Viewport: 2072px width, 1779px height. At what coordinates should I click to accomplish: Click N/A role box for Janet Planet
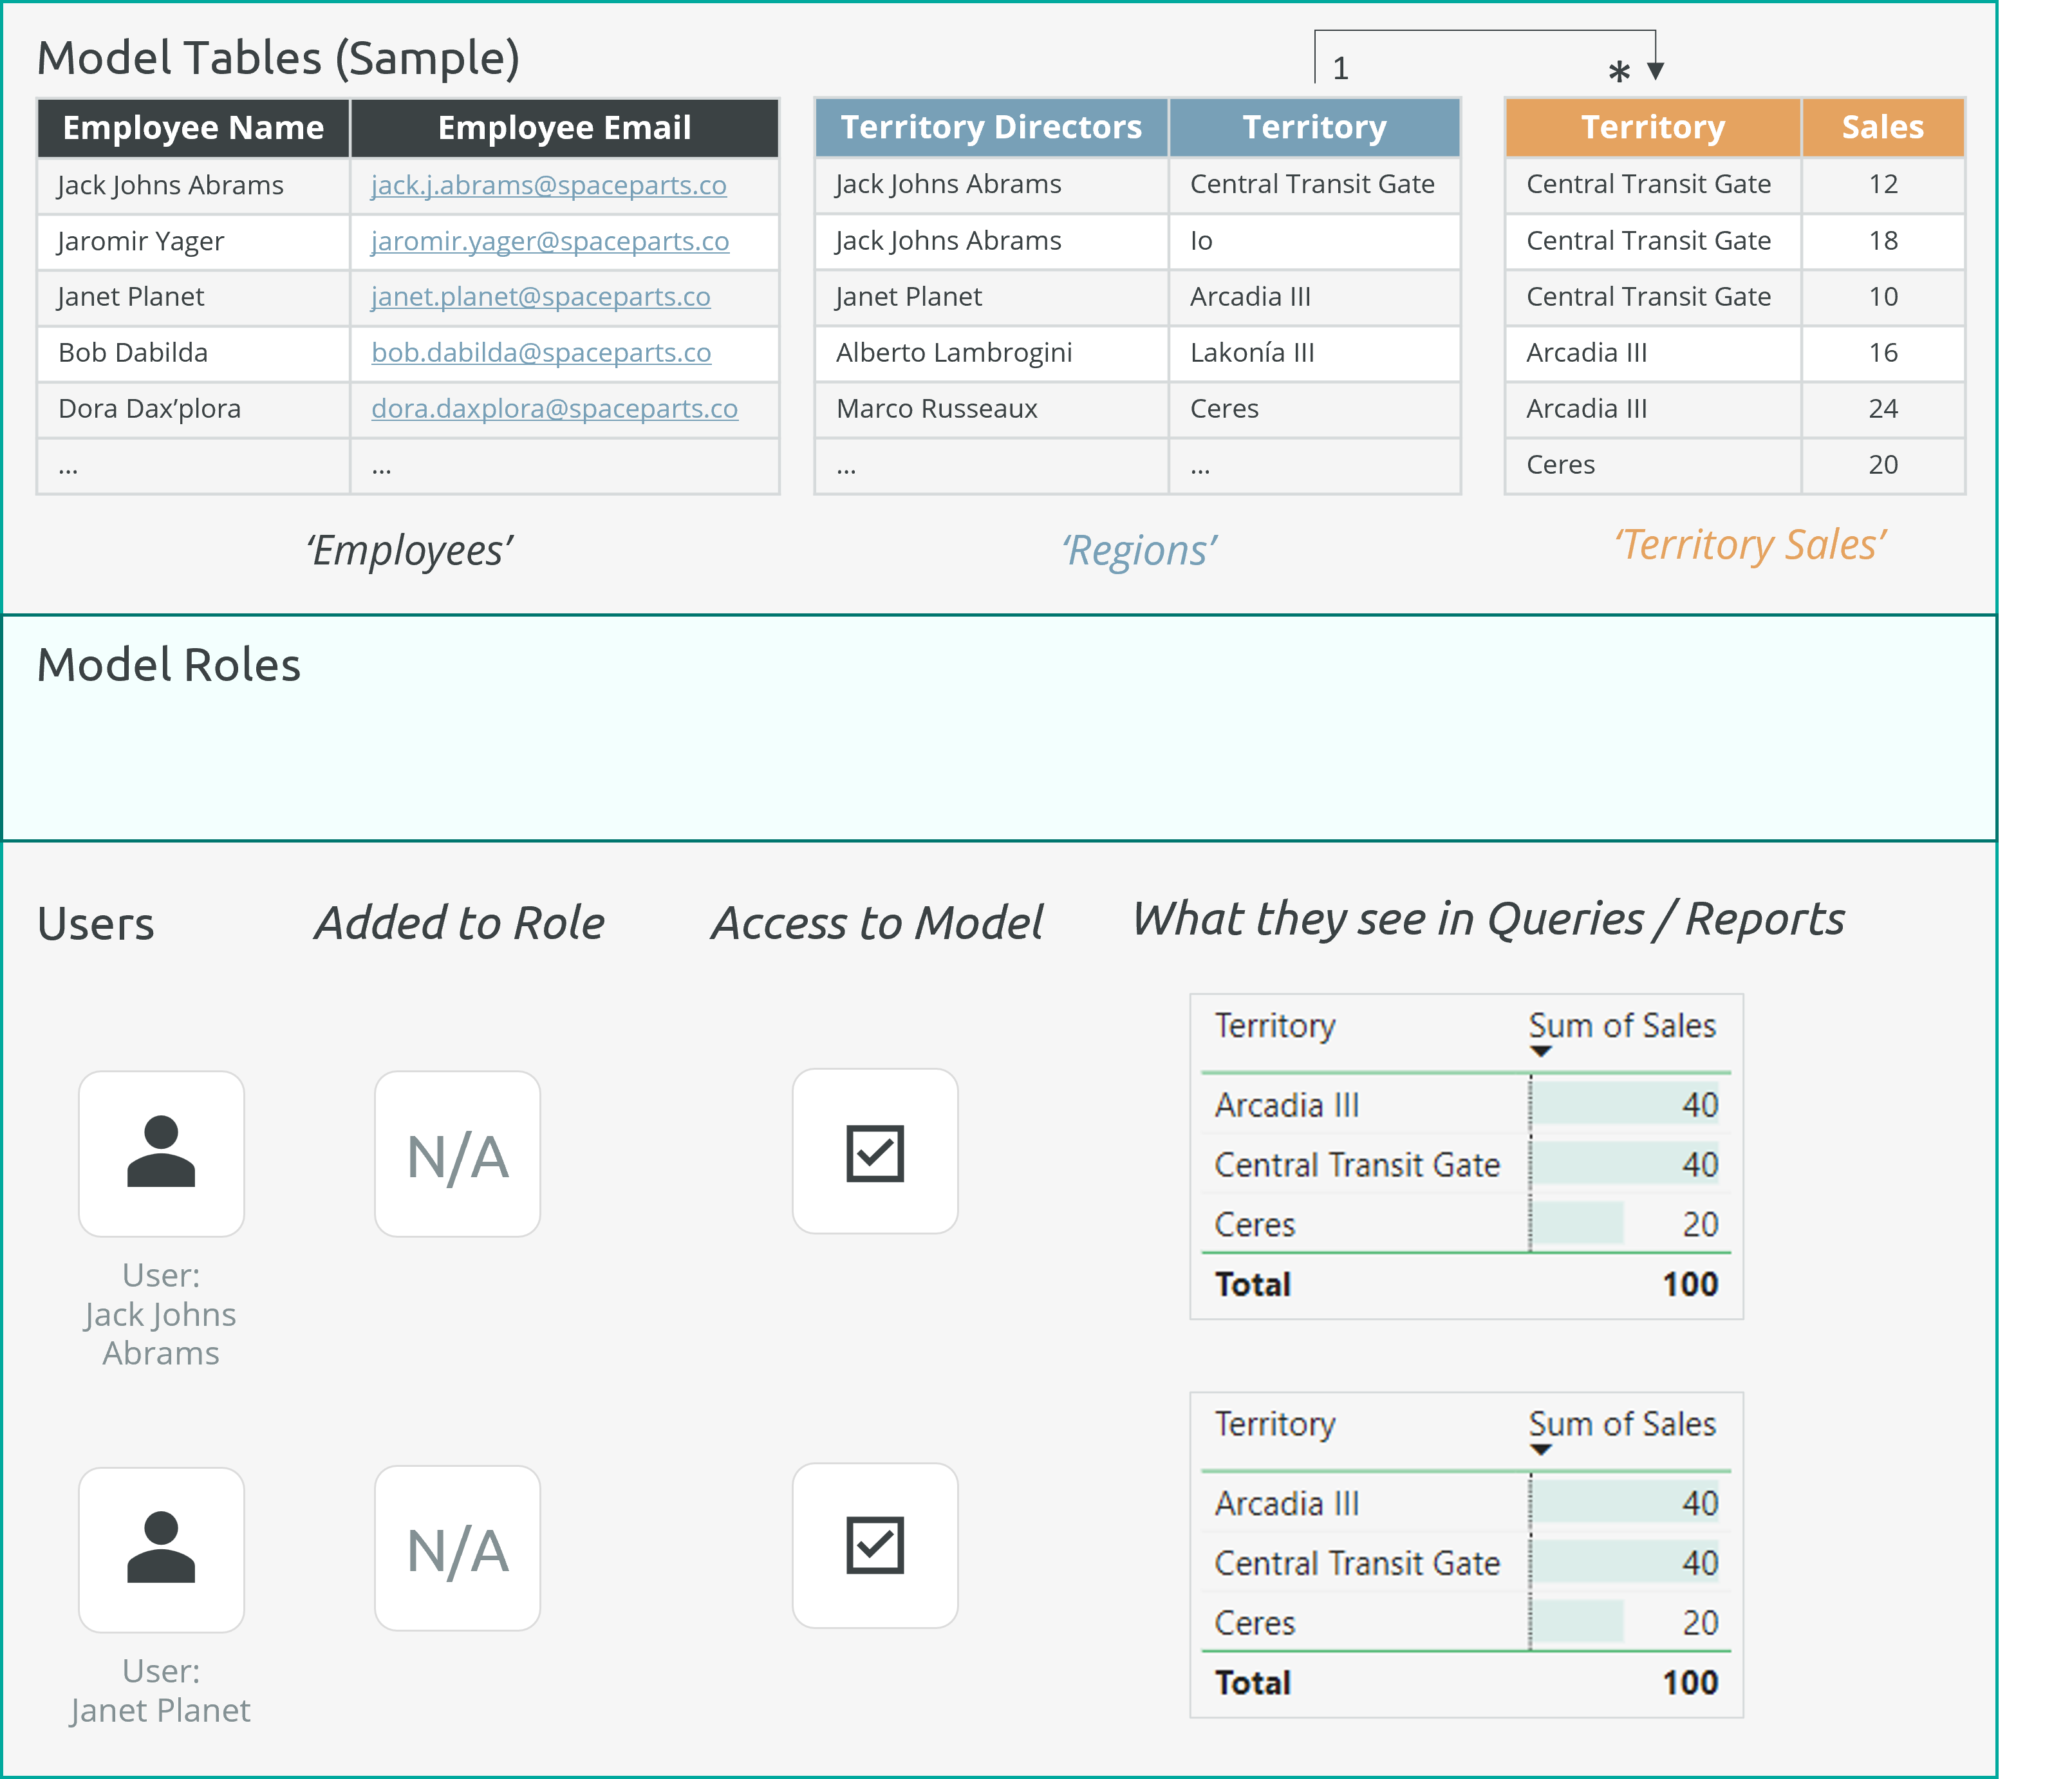[457, 1549]
